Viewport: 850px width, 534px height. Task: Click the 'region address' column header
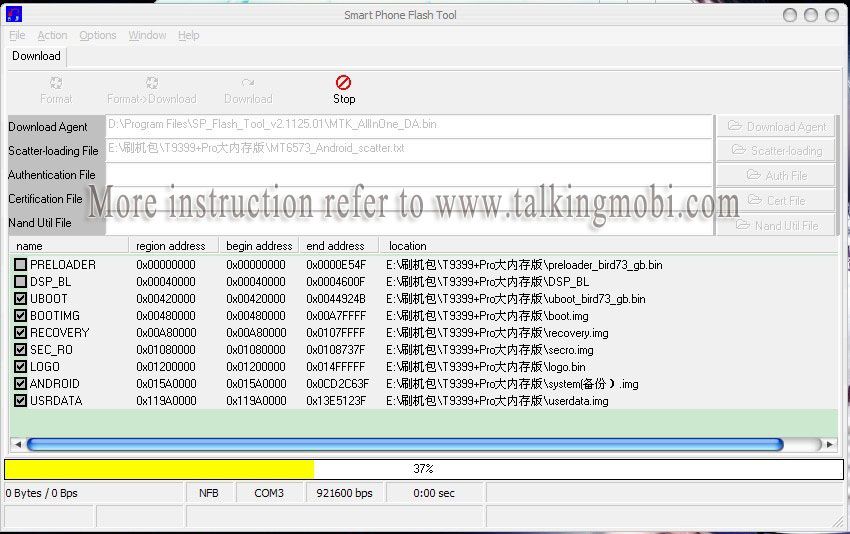click(173, 246)
